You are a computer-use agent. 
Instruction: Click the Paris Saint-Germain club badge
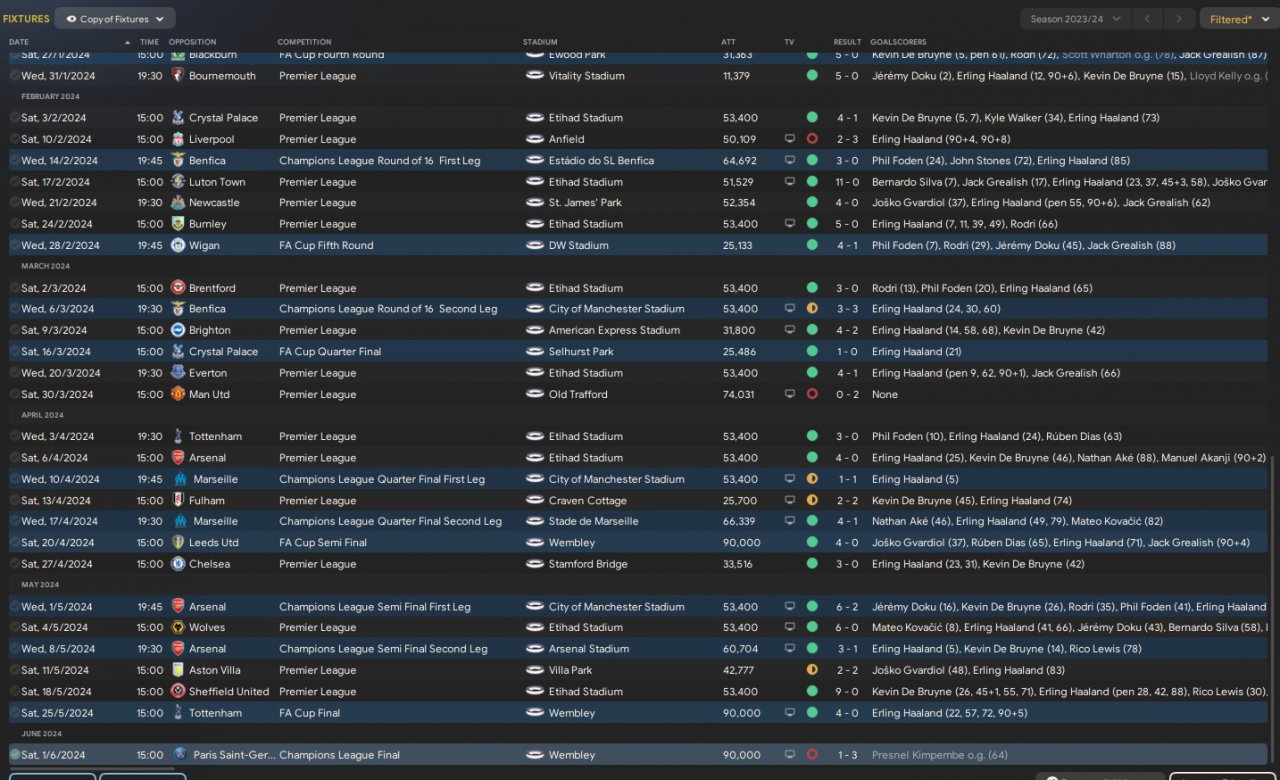[x=180, y=755]
